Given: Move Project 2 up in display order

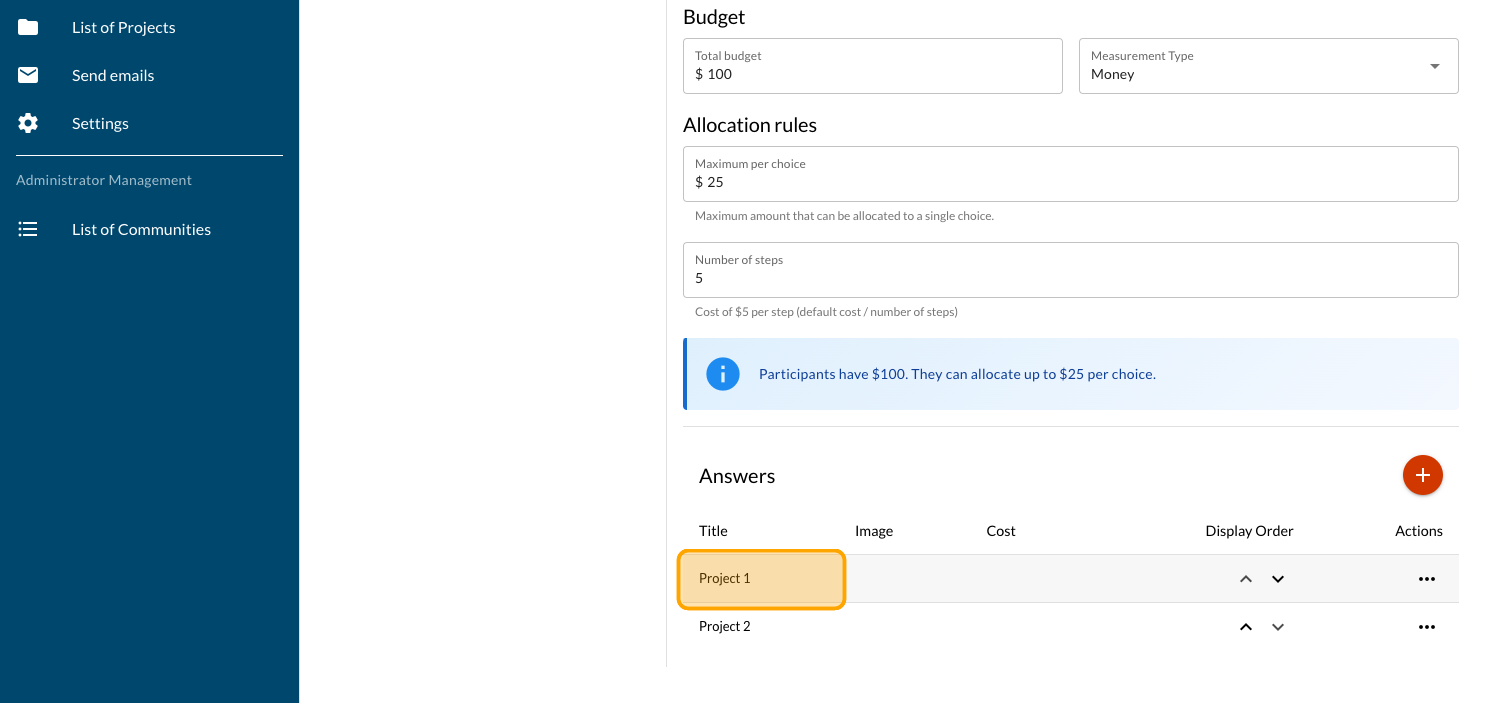Looking at the screenshot, I should click(1245, 627).
